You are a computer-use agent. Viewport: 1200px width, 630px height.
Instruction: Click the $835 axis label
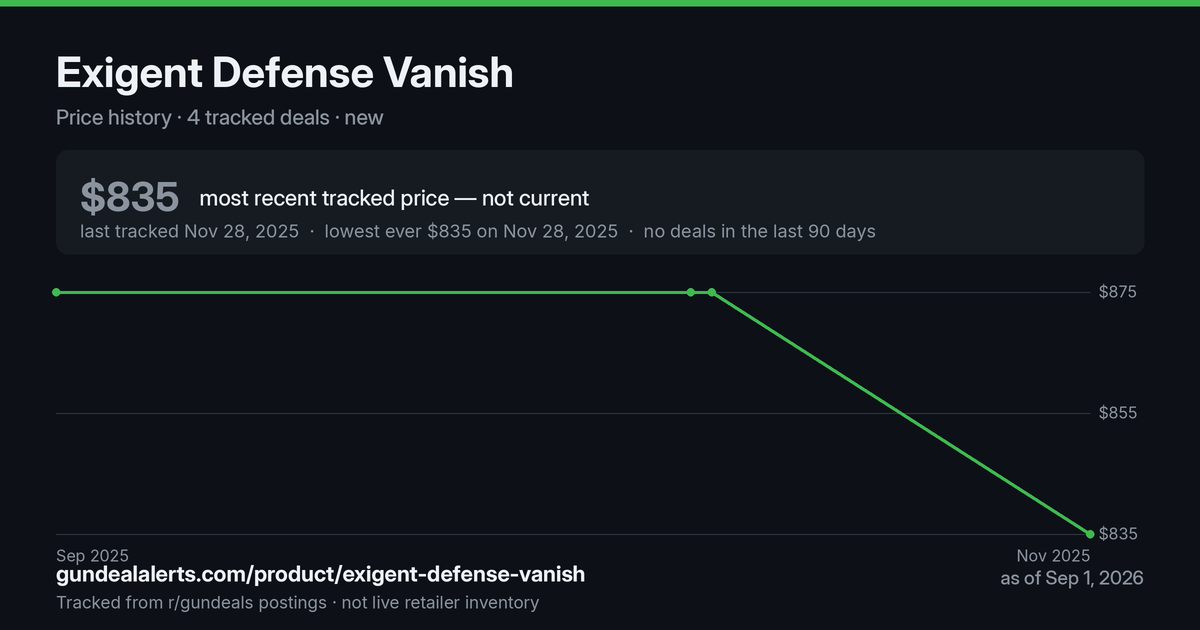click(1118, 534)
